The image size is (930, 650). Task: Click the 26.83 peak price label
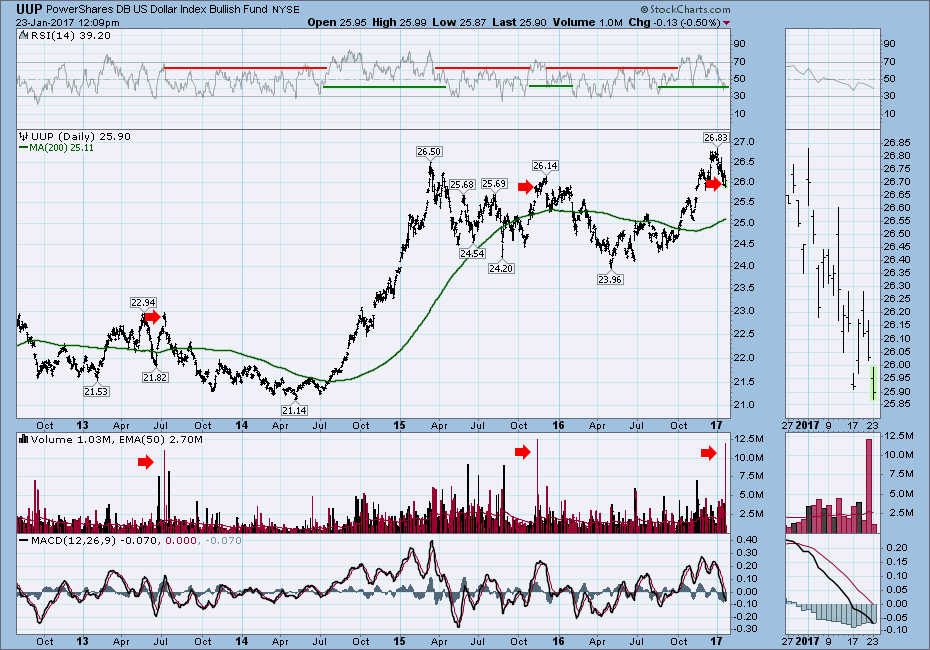tap(716, 138)
